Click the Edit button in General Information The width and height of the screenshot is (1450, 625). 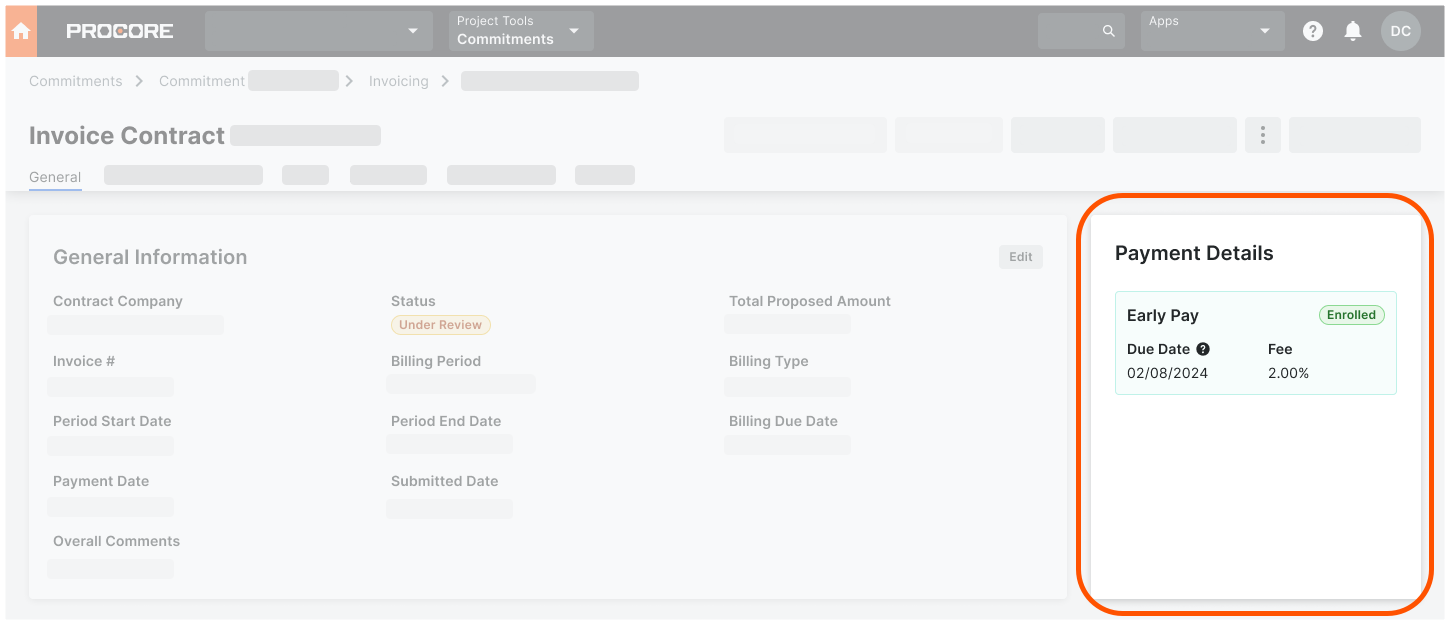click(1020, 256)
